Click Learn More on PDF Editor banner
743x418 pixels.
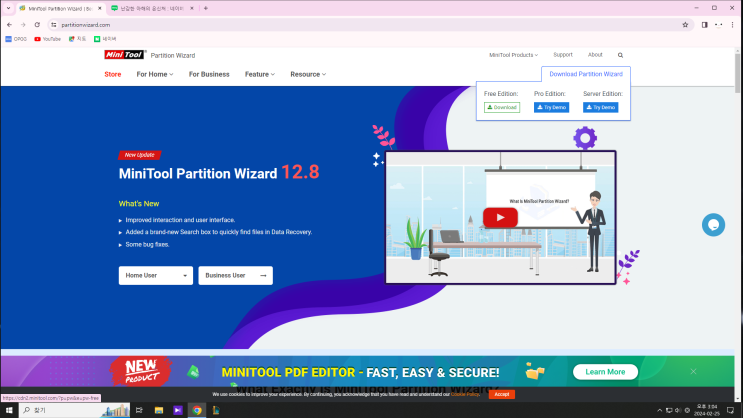[x=605, y=372]
